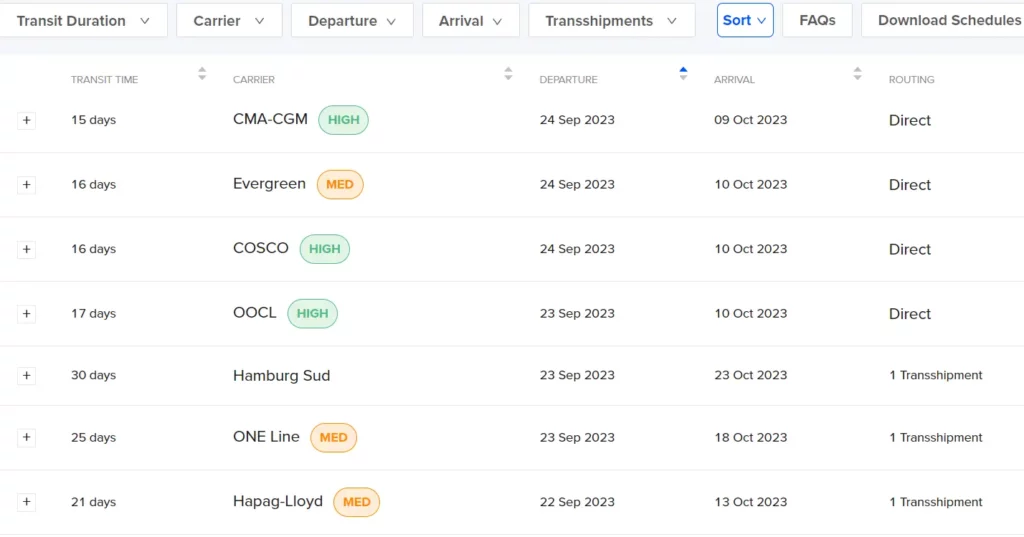1024x537 pixels.
Task: Click the DEPARTURE column header
Action: point(568,80)
